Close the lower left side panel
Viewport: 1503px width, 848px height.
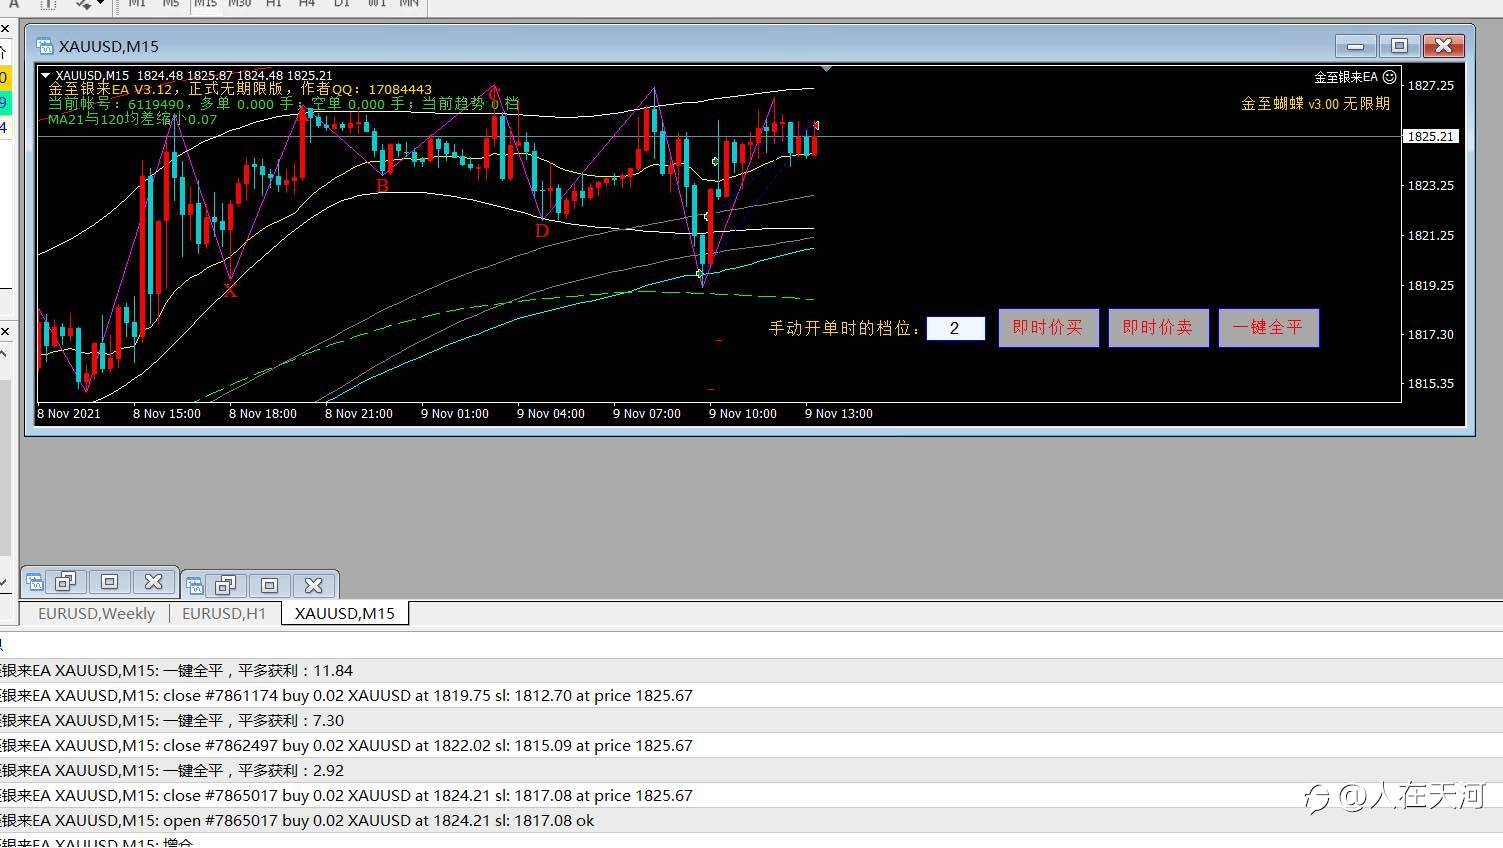[4, 331]
